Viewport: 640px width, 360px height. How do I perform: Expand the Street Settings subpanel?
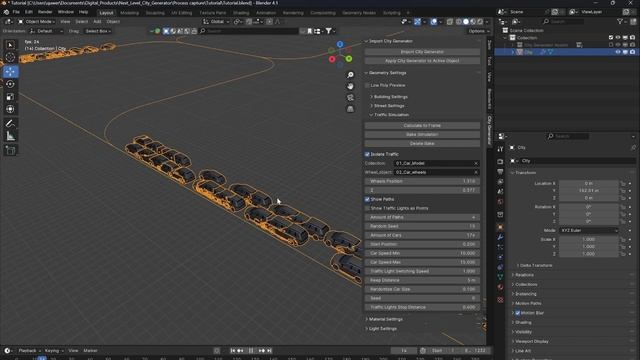point(389,106)
